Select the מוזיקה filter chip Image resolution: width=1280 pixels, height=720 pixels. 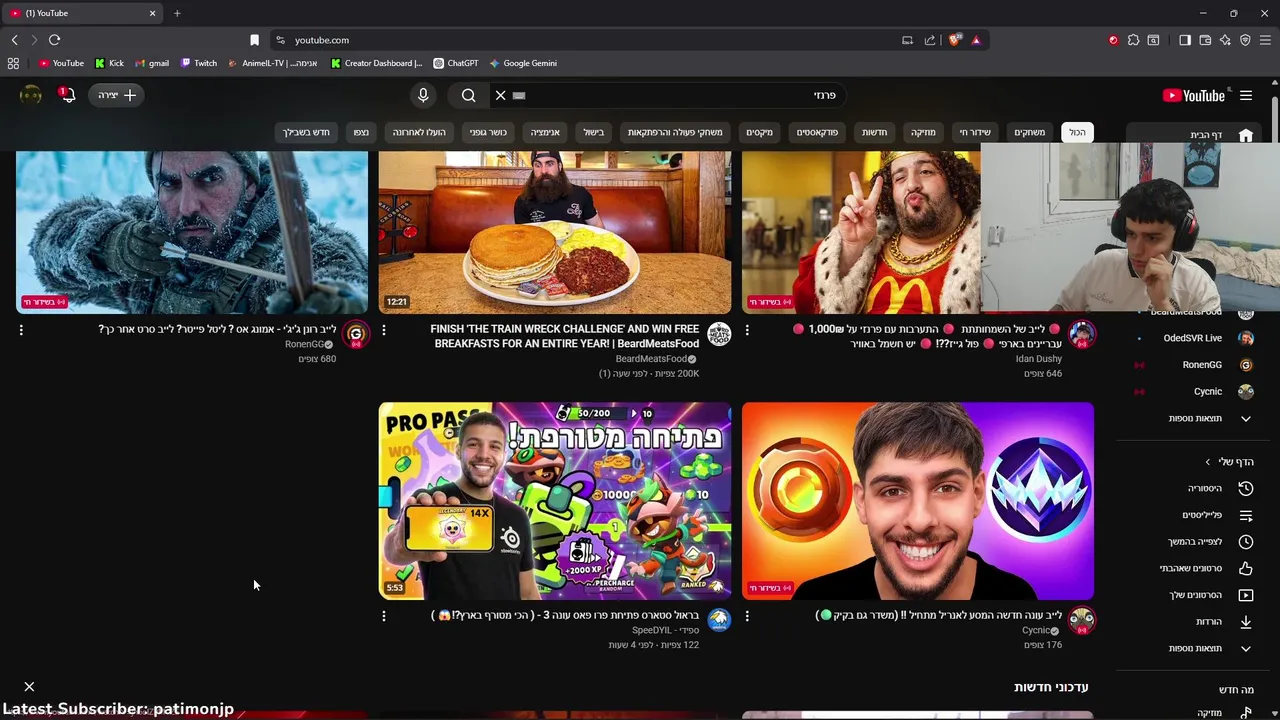coord(923,132)
